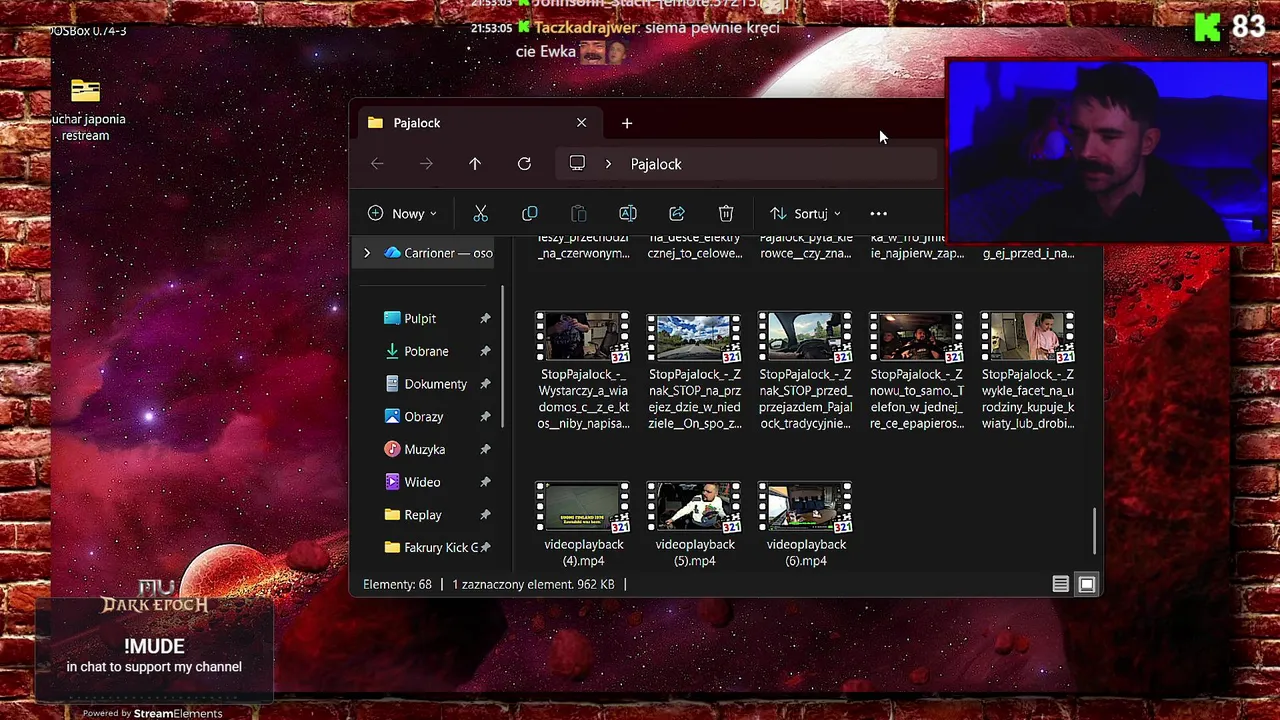
Task: Open the Nowy dropdown menu
Action: coord(402,213)
